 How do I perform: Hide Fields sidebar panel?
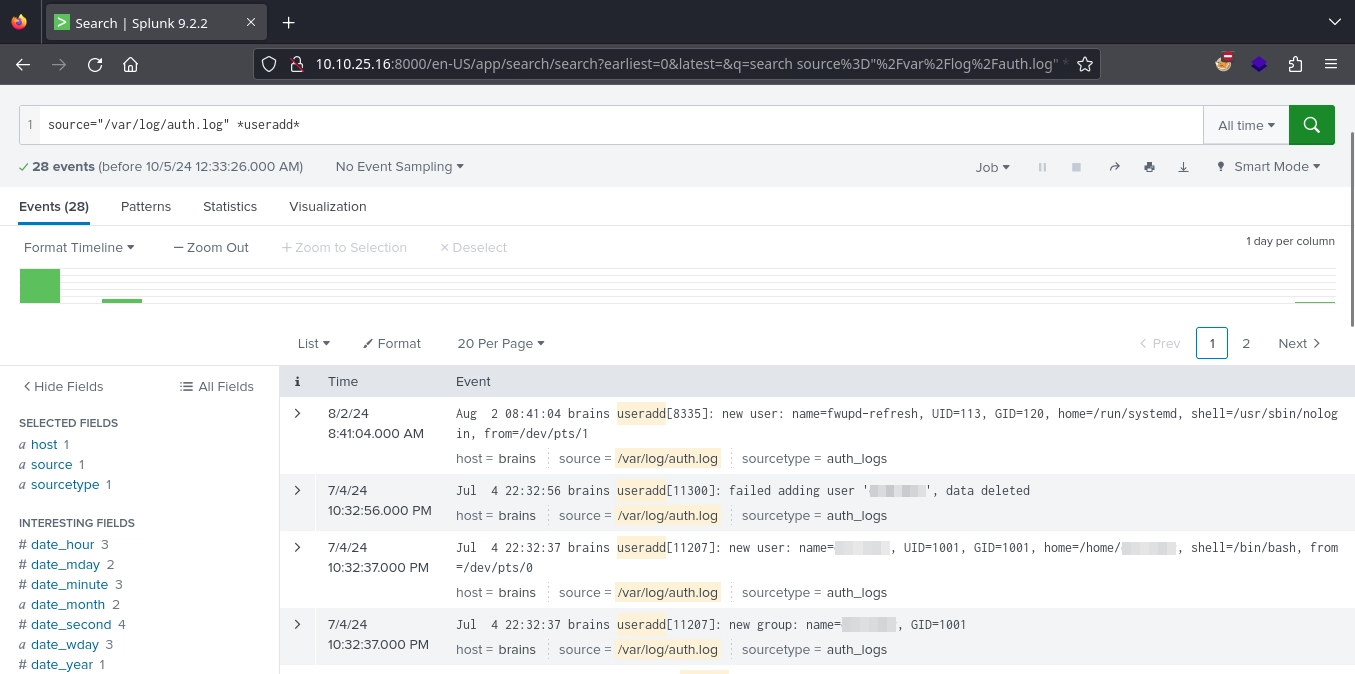(x=63, y=386)
